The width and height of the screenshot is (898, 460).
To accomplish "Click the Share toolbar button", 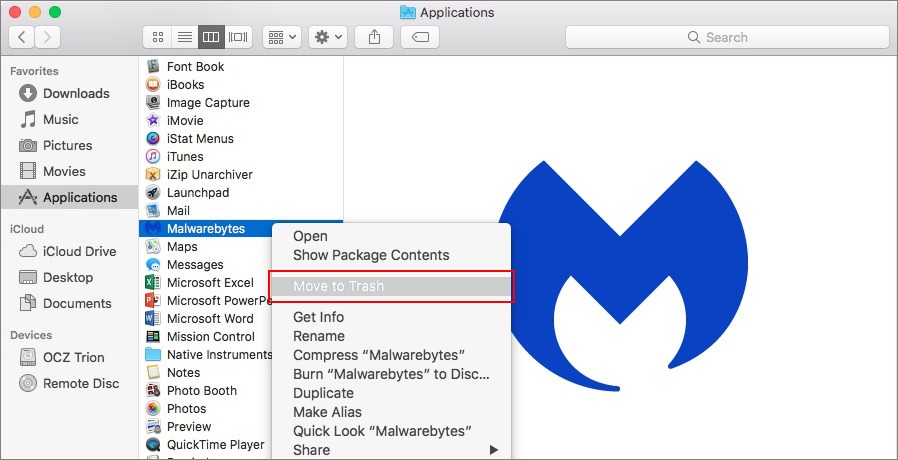I will (x=374, y=37).
